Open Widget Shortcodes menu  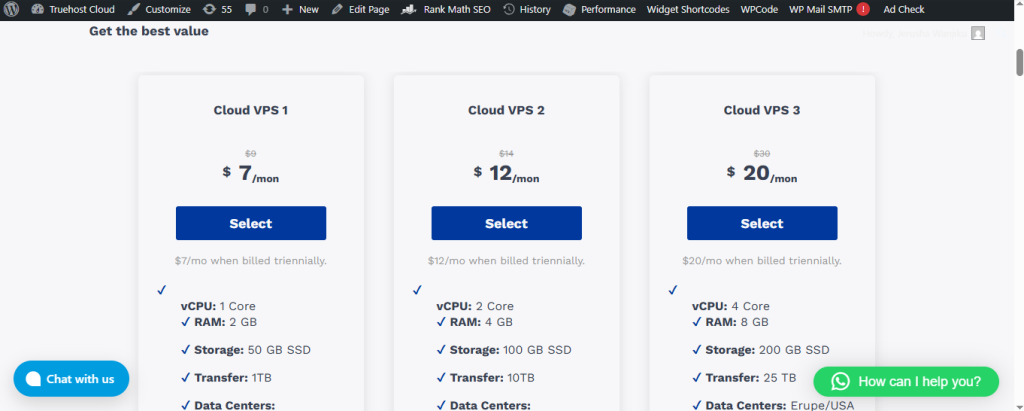688,10
